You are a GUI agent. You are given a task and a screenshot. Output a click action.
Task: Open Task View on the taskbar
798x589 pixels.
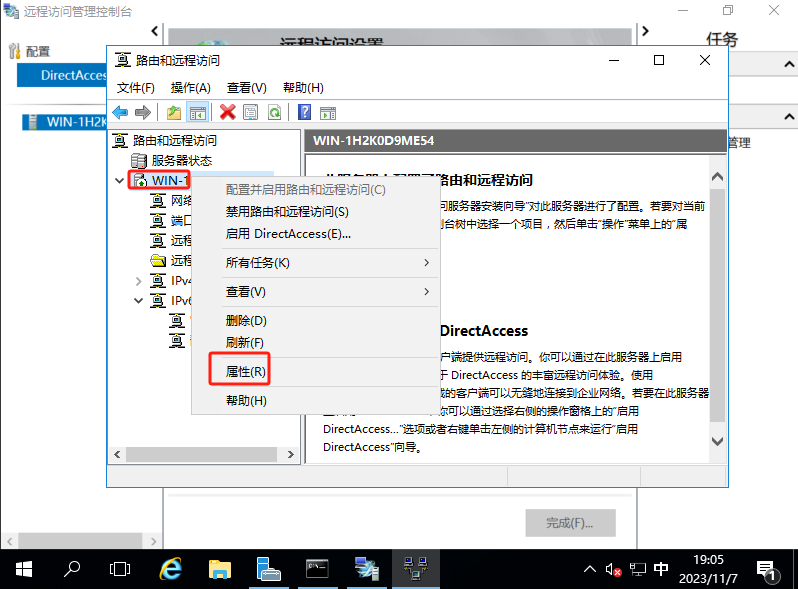[120, 569]
